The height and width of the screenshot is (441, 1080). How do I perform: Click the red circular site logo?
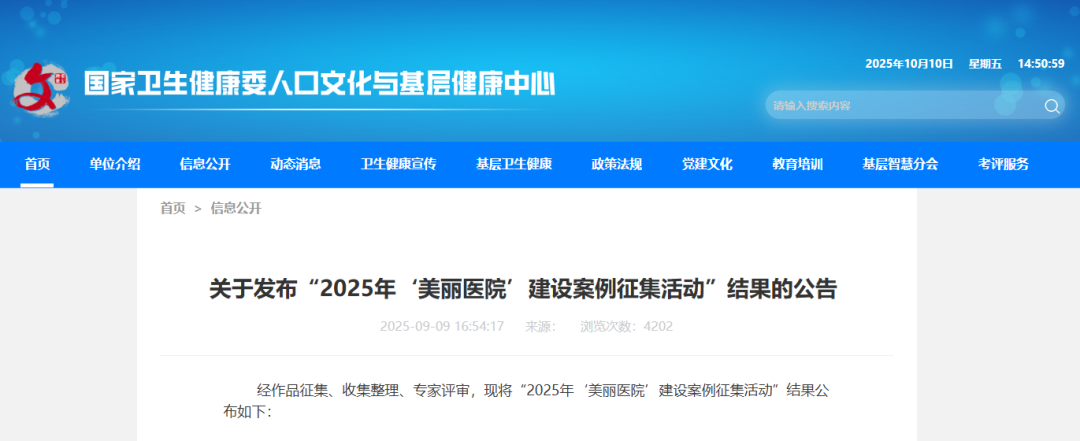[42, 87]
